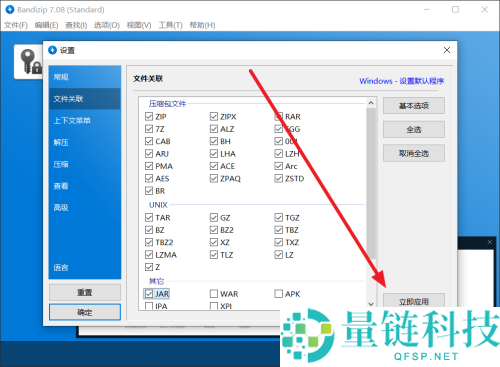Toggle the TLZ checkbox

coord(214,255)
